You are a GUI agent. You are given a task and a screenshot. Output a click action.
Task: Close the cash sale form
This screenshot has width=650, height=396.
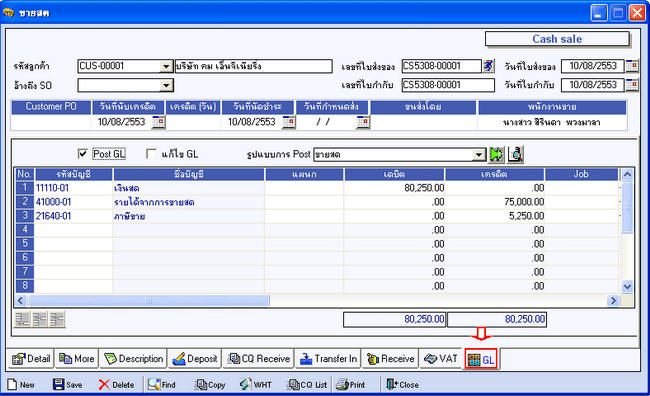403,385
